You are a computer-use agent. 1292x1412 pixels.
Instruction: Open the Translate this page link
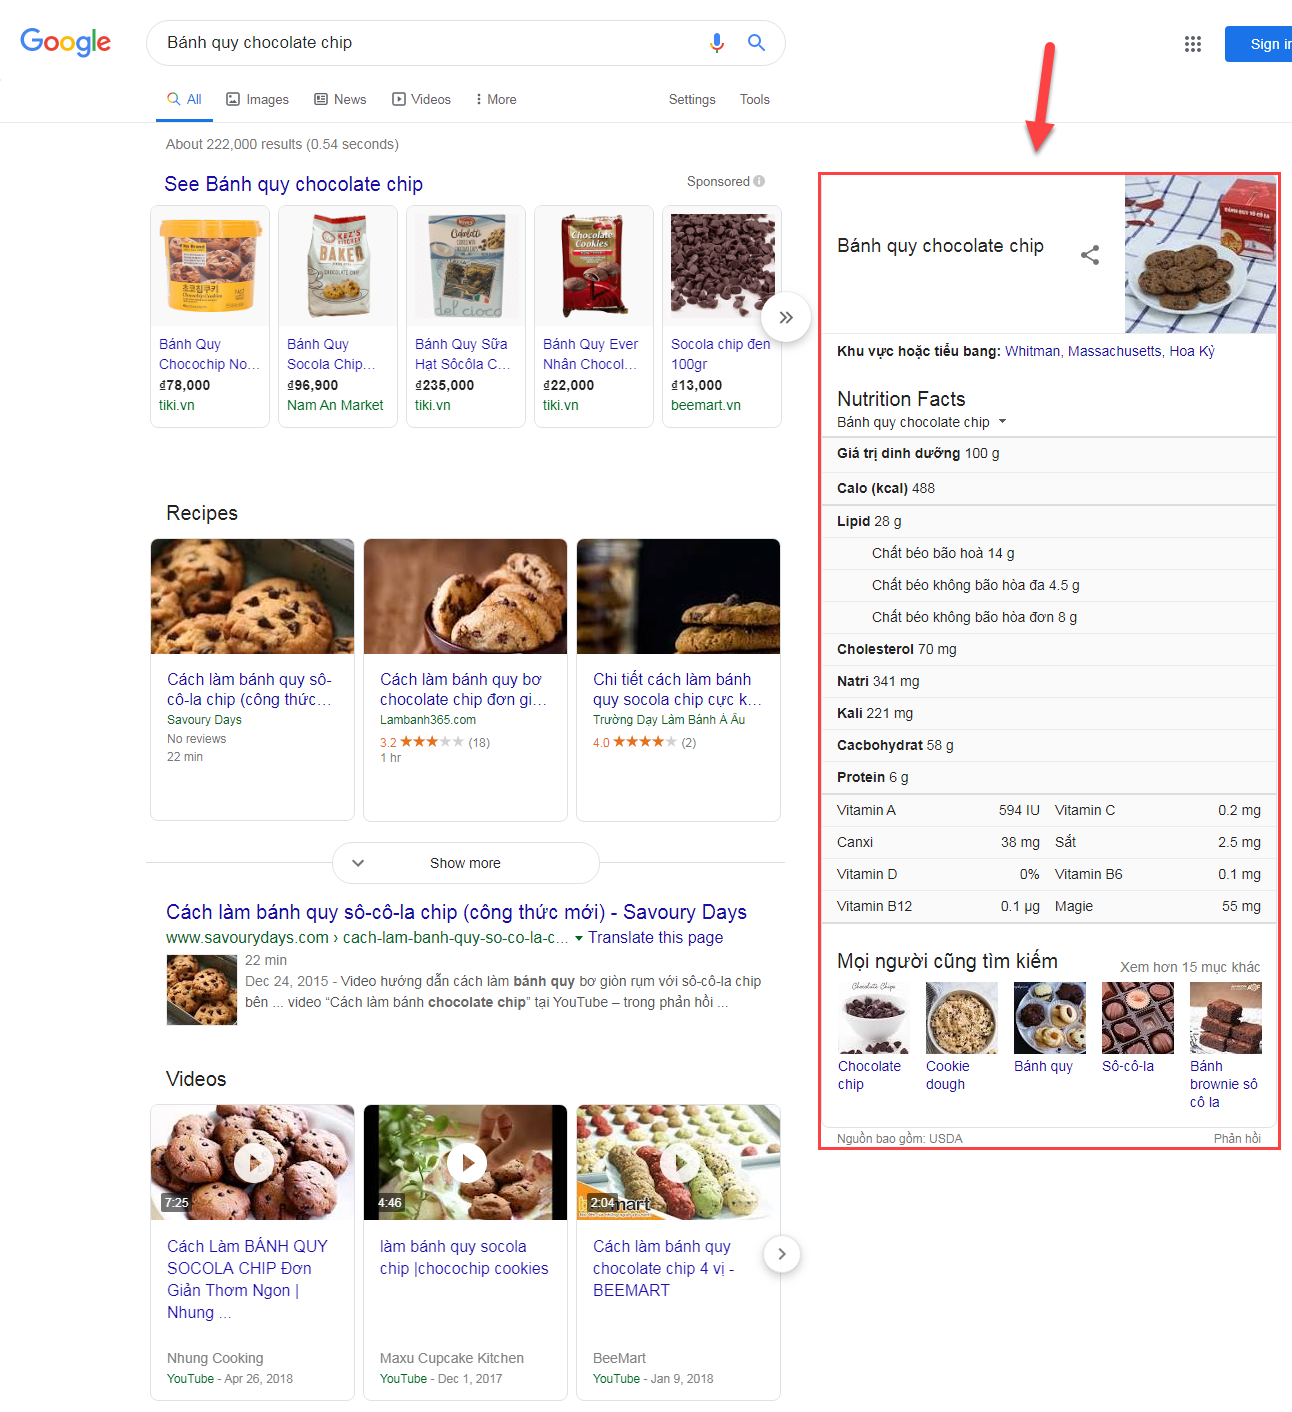coord(655,937)
